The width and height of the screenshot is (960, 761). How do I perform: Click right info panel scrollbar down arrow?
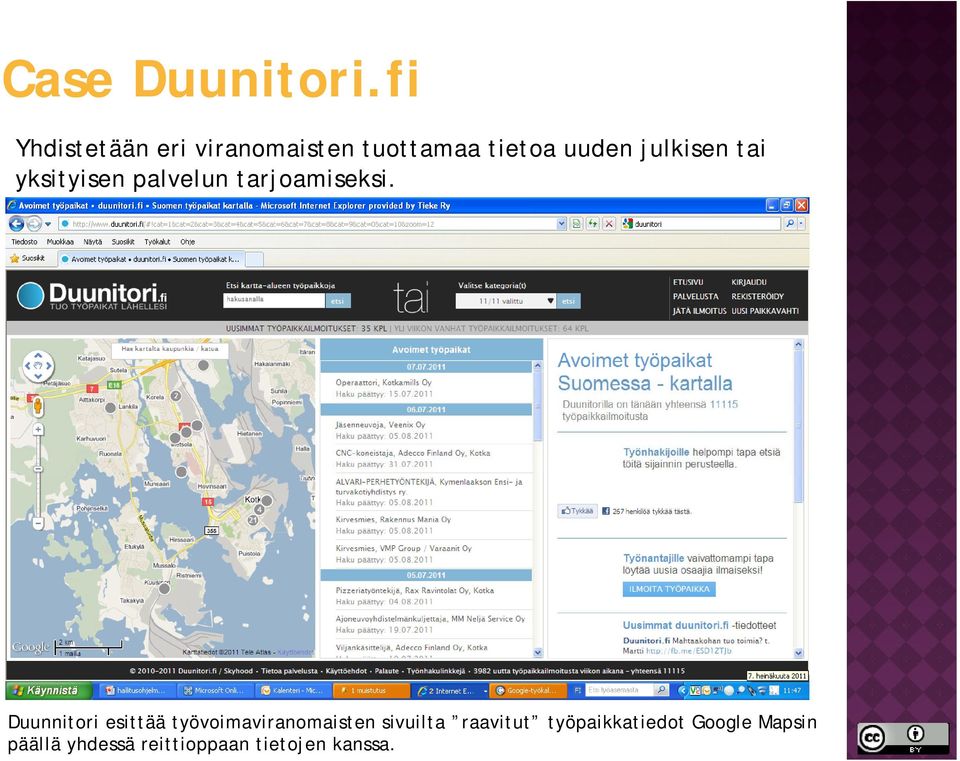(798, 653)
